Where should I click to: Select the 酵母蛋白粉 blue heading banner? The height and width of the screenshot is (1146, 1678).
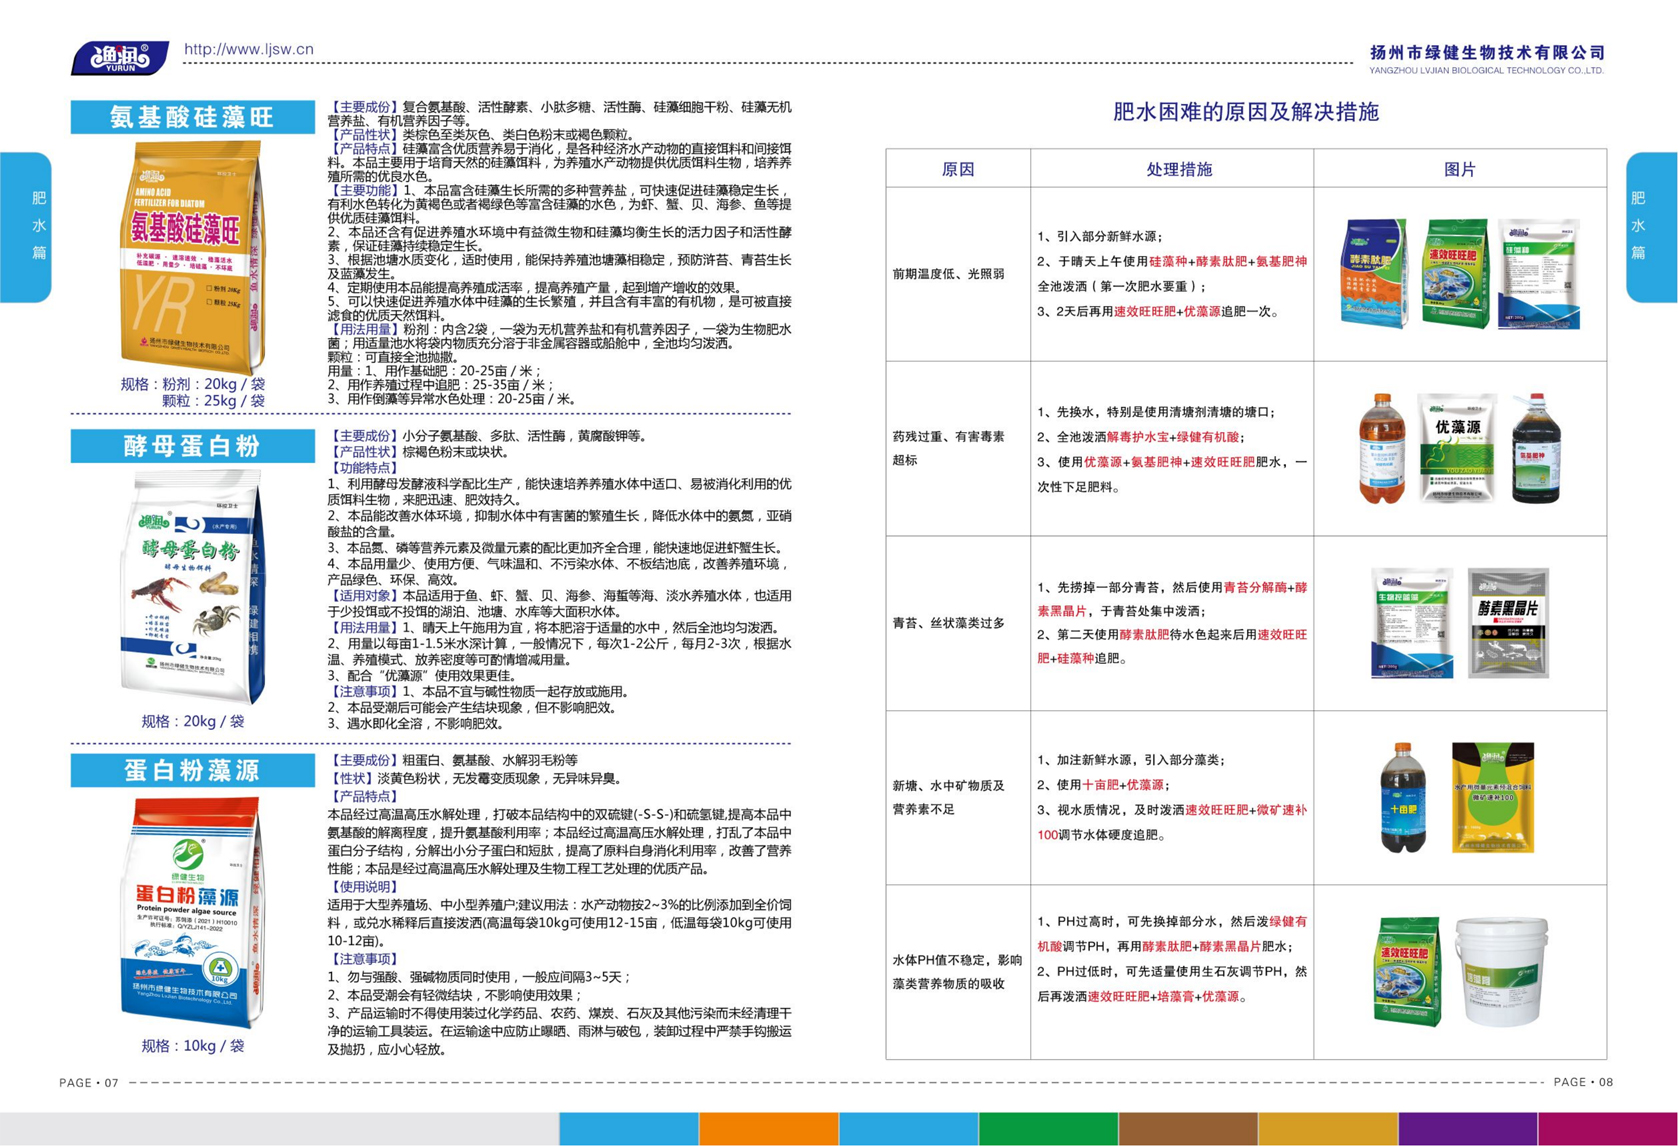click(x=192, y=446)
